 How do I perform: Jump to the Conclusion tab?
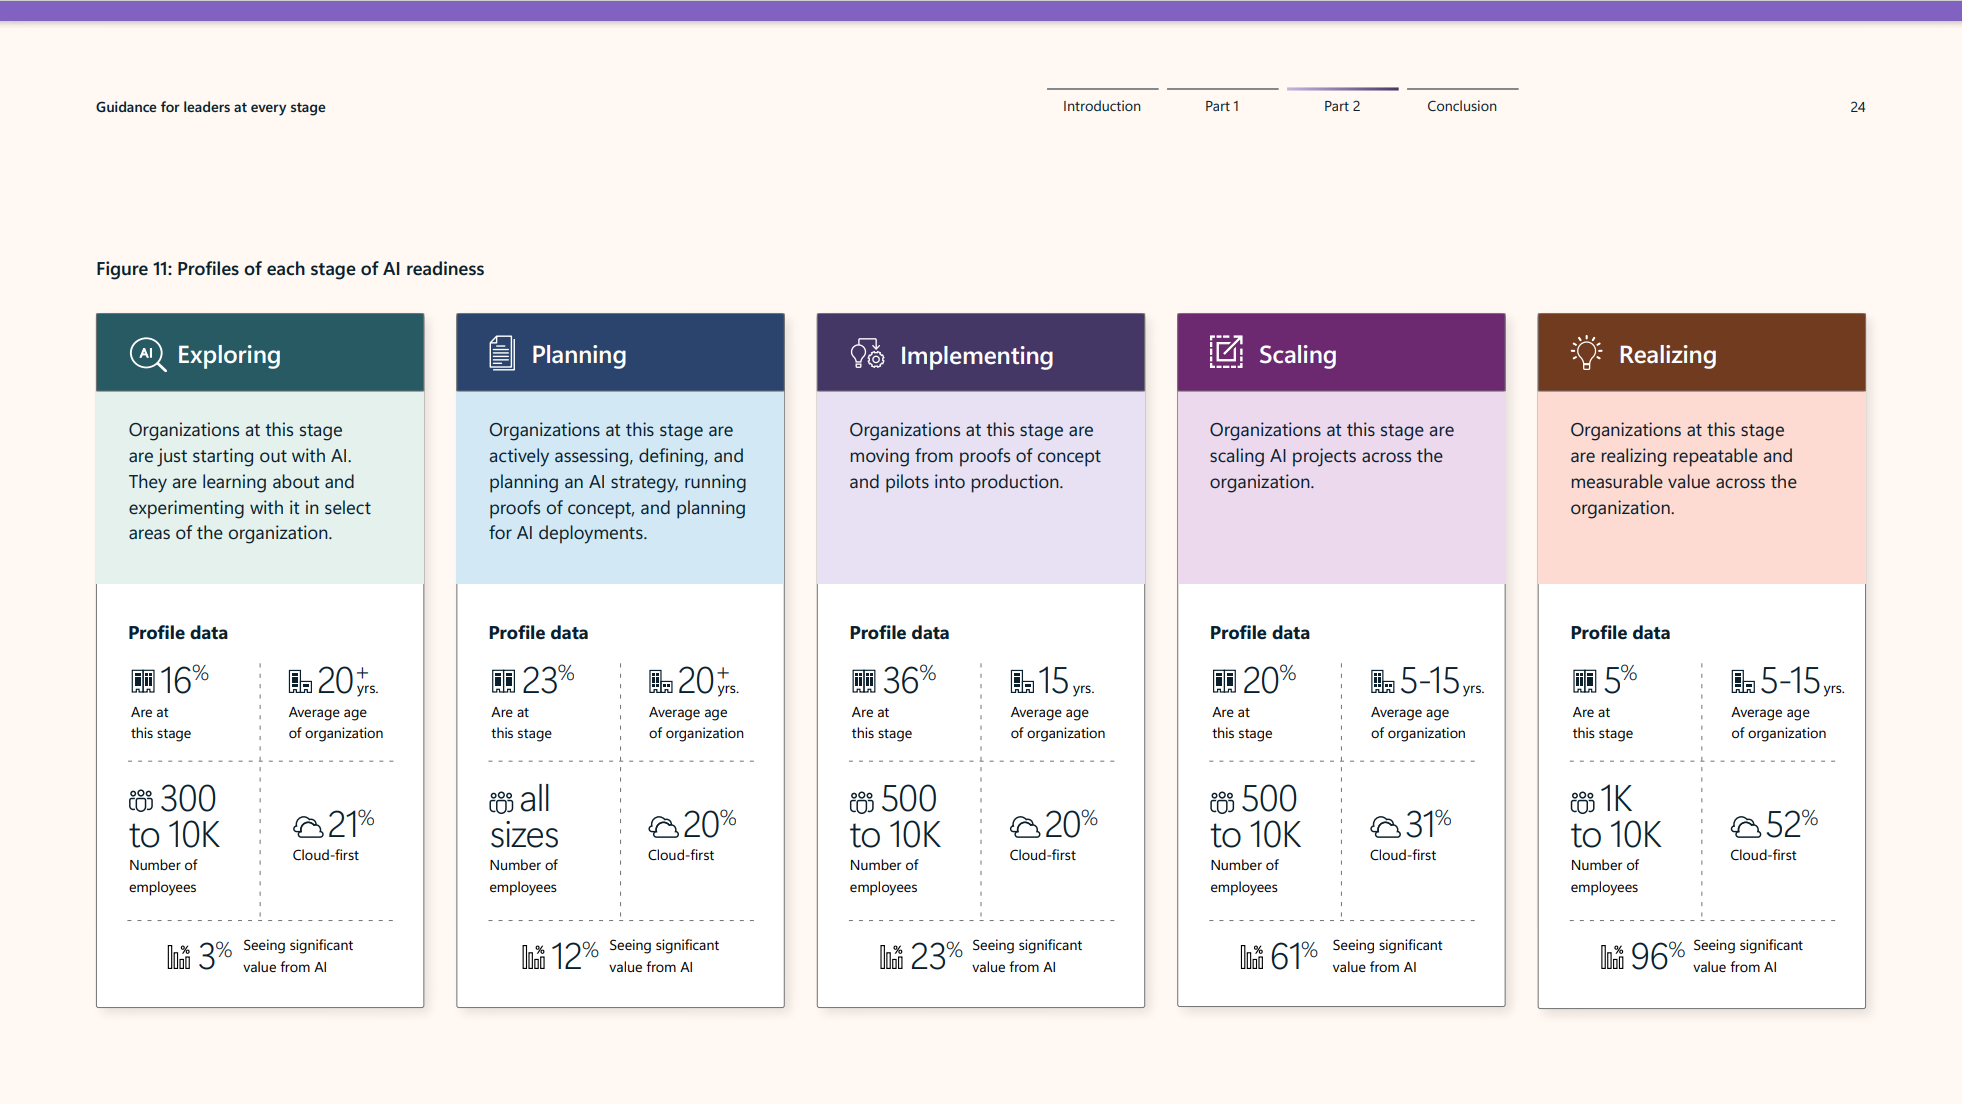click(x=1461, y=106)
